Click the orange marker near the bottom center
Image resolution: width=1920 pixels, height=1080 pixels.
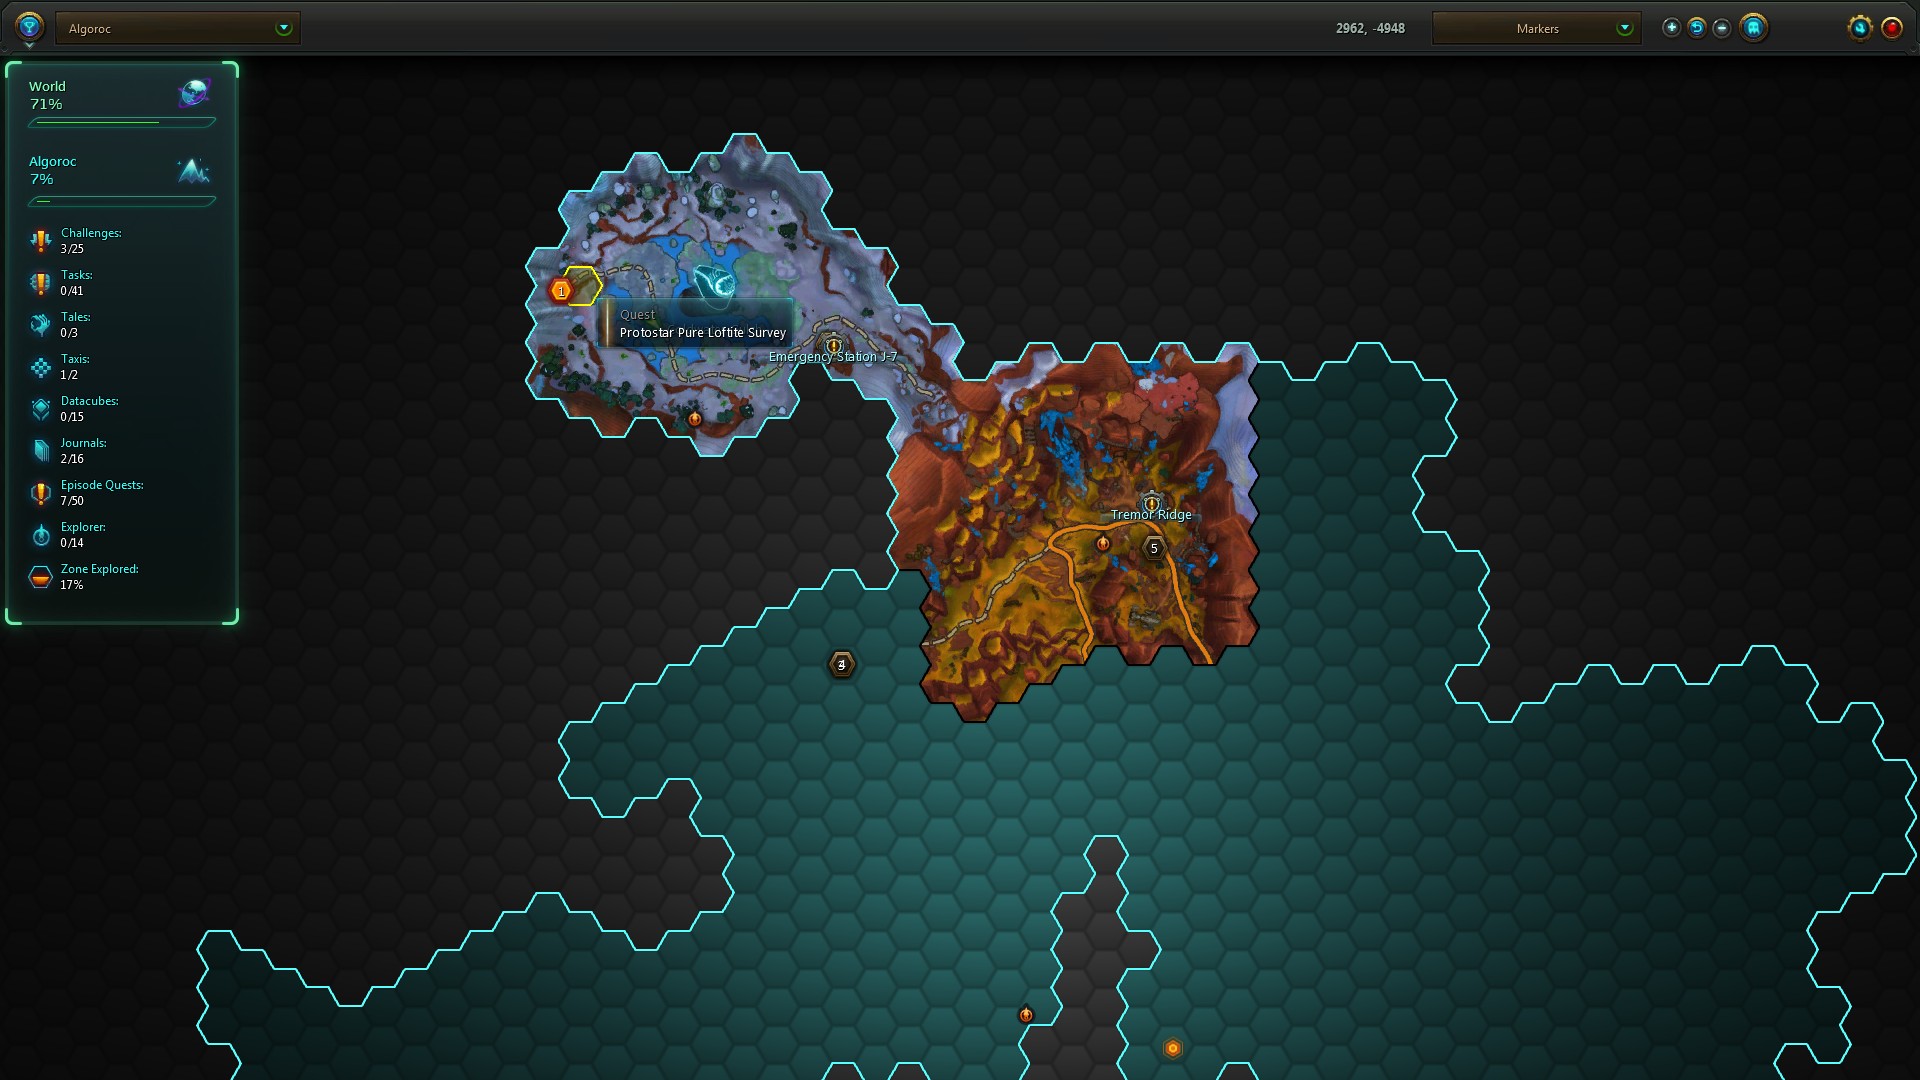pyautogui.click(x=1026, y=1015)
